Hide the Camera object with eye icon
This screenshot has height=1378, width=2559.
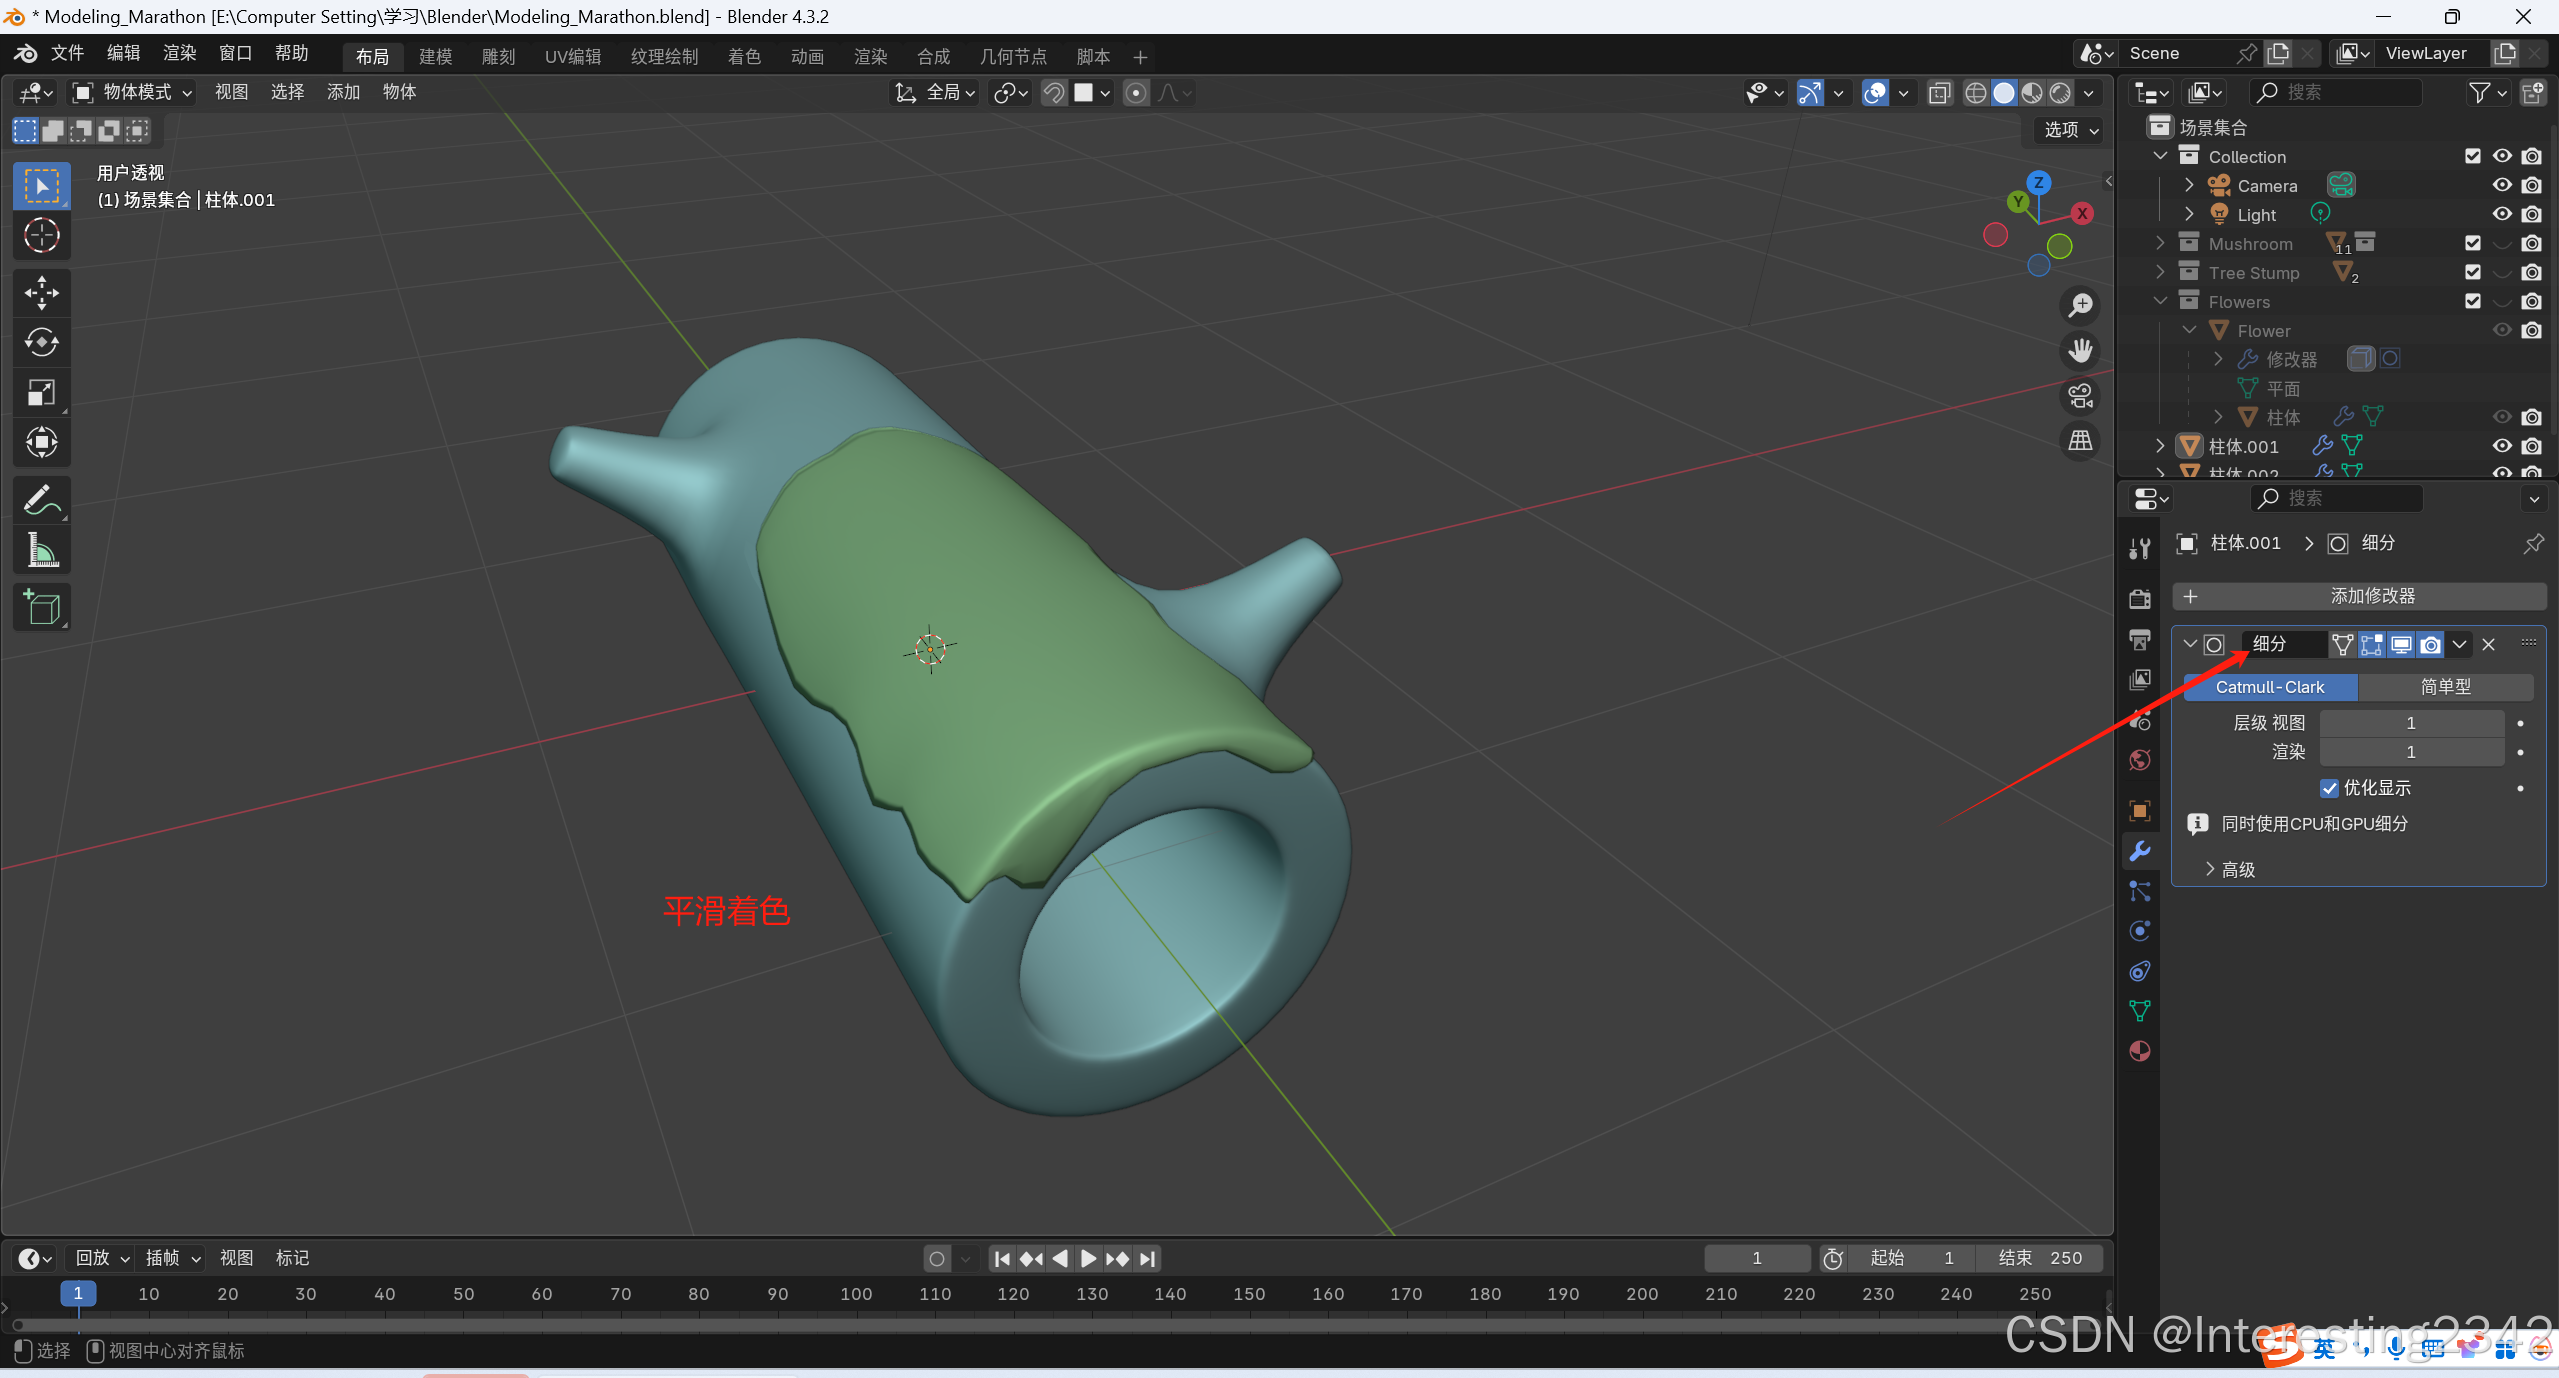click(2502, 185)
